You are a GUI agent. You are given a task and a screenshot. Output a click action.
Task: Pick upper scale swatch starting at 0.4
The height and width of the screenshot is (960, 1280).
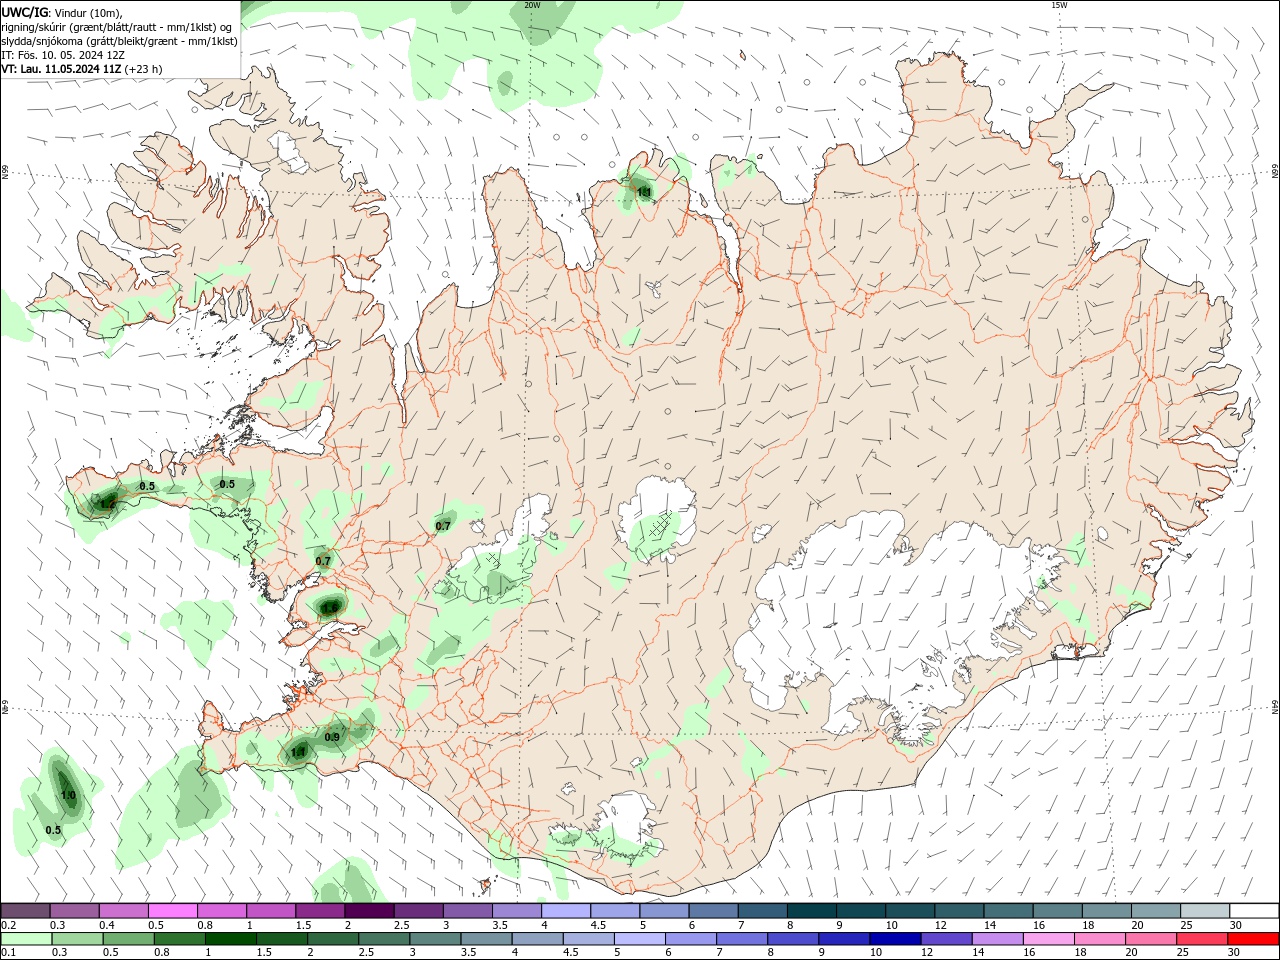[123, 910]
